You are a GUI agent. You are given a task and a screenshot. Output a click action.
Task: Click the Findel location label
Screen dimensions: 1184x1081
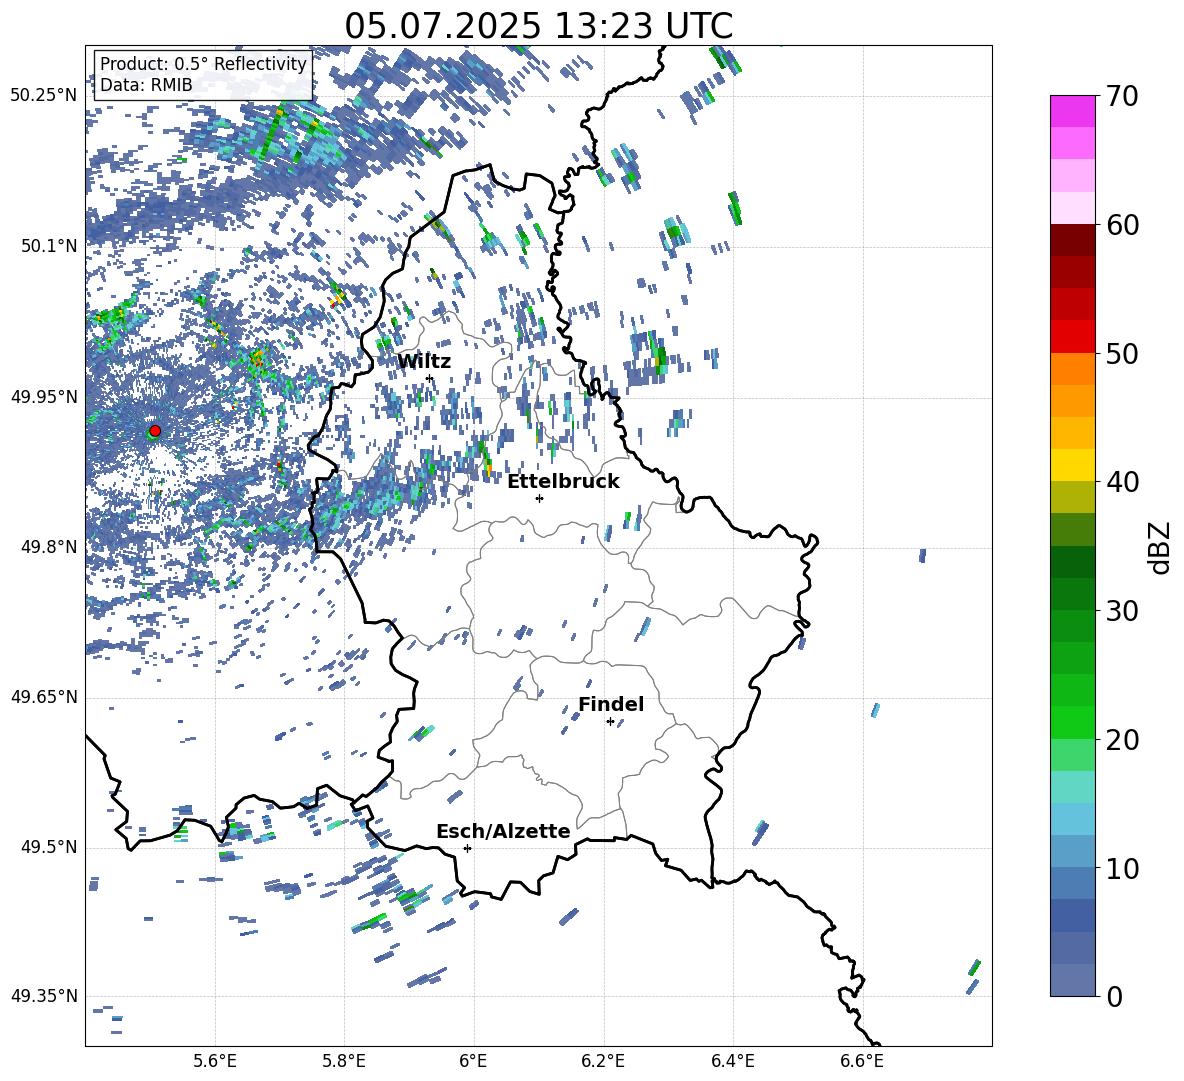click(611, 704)
